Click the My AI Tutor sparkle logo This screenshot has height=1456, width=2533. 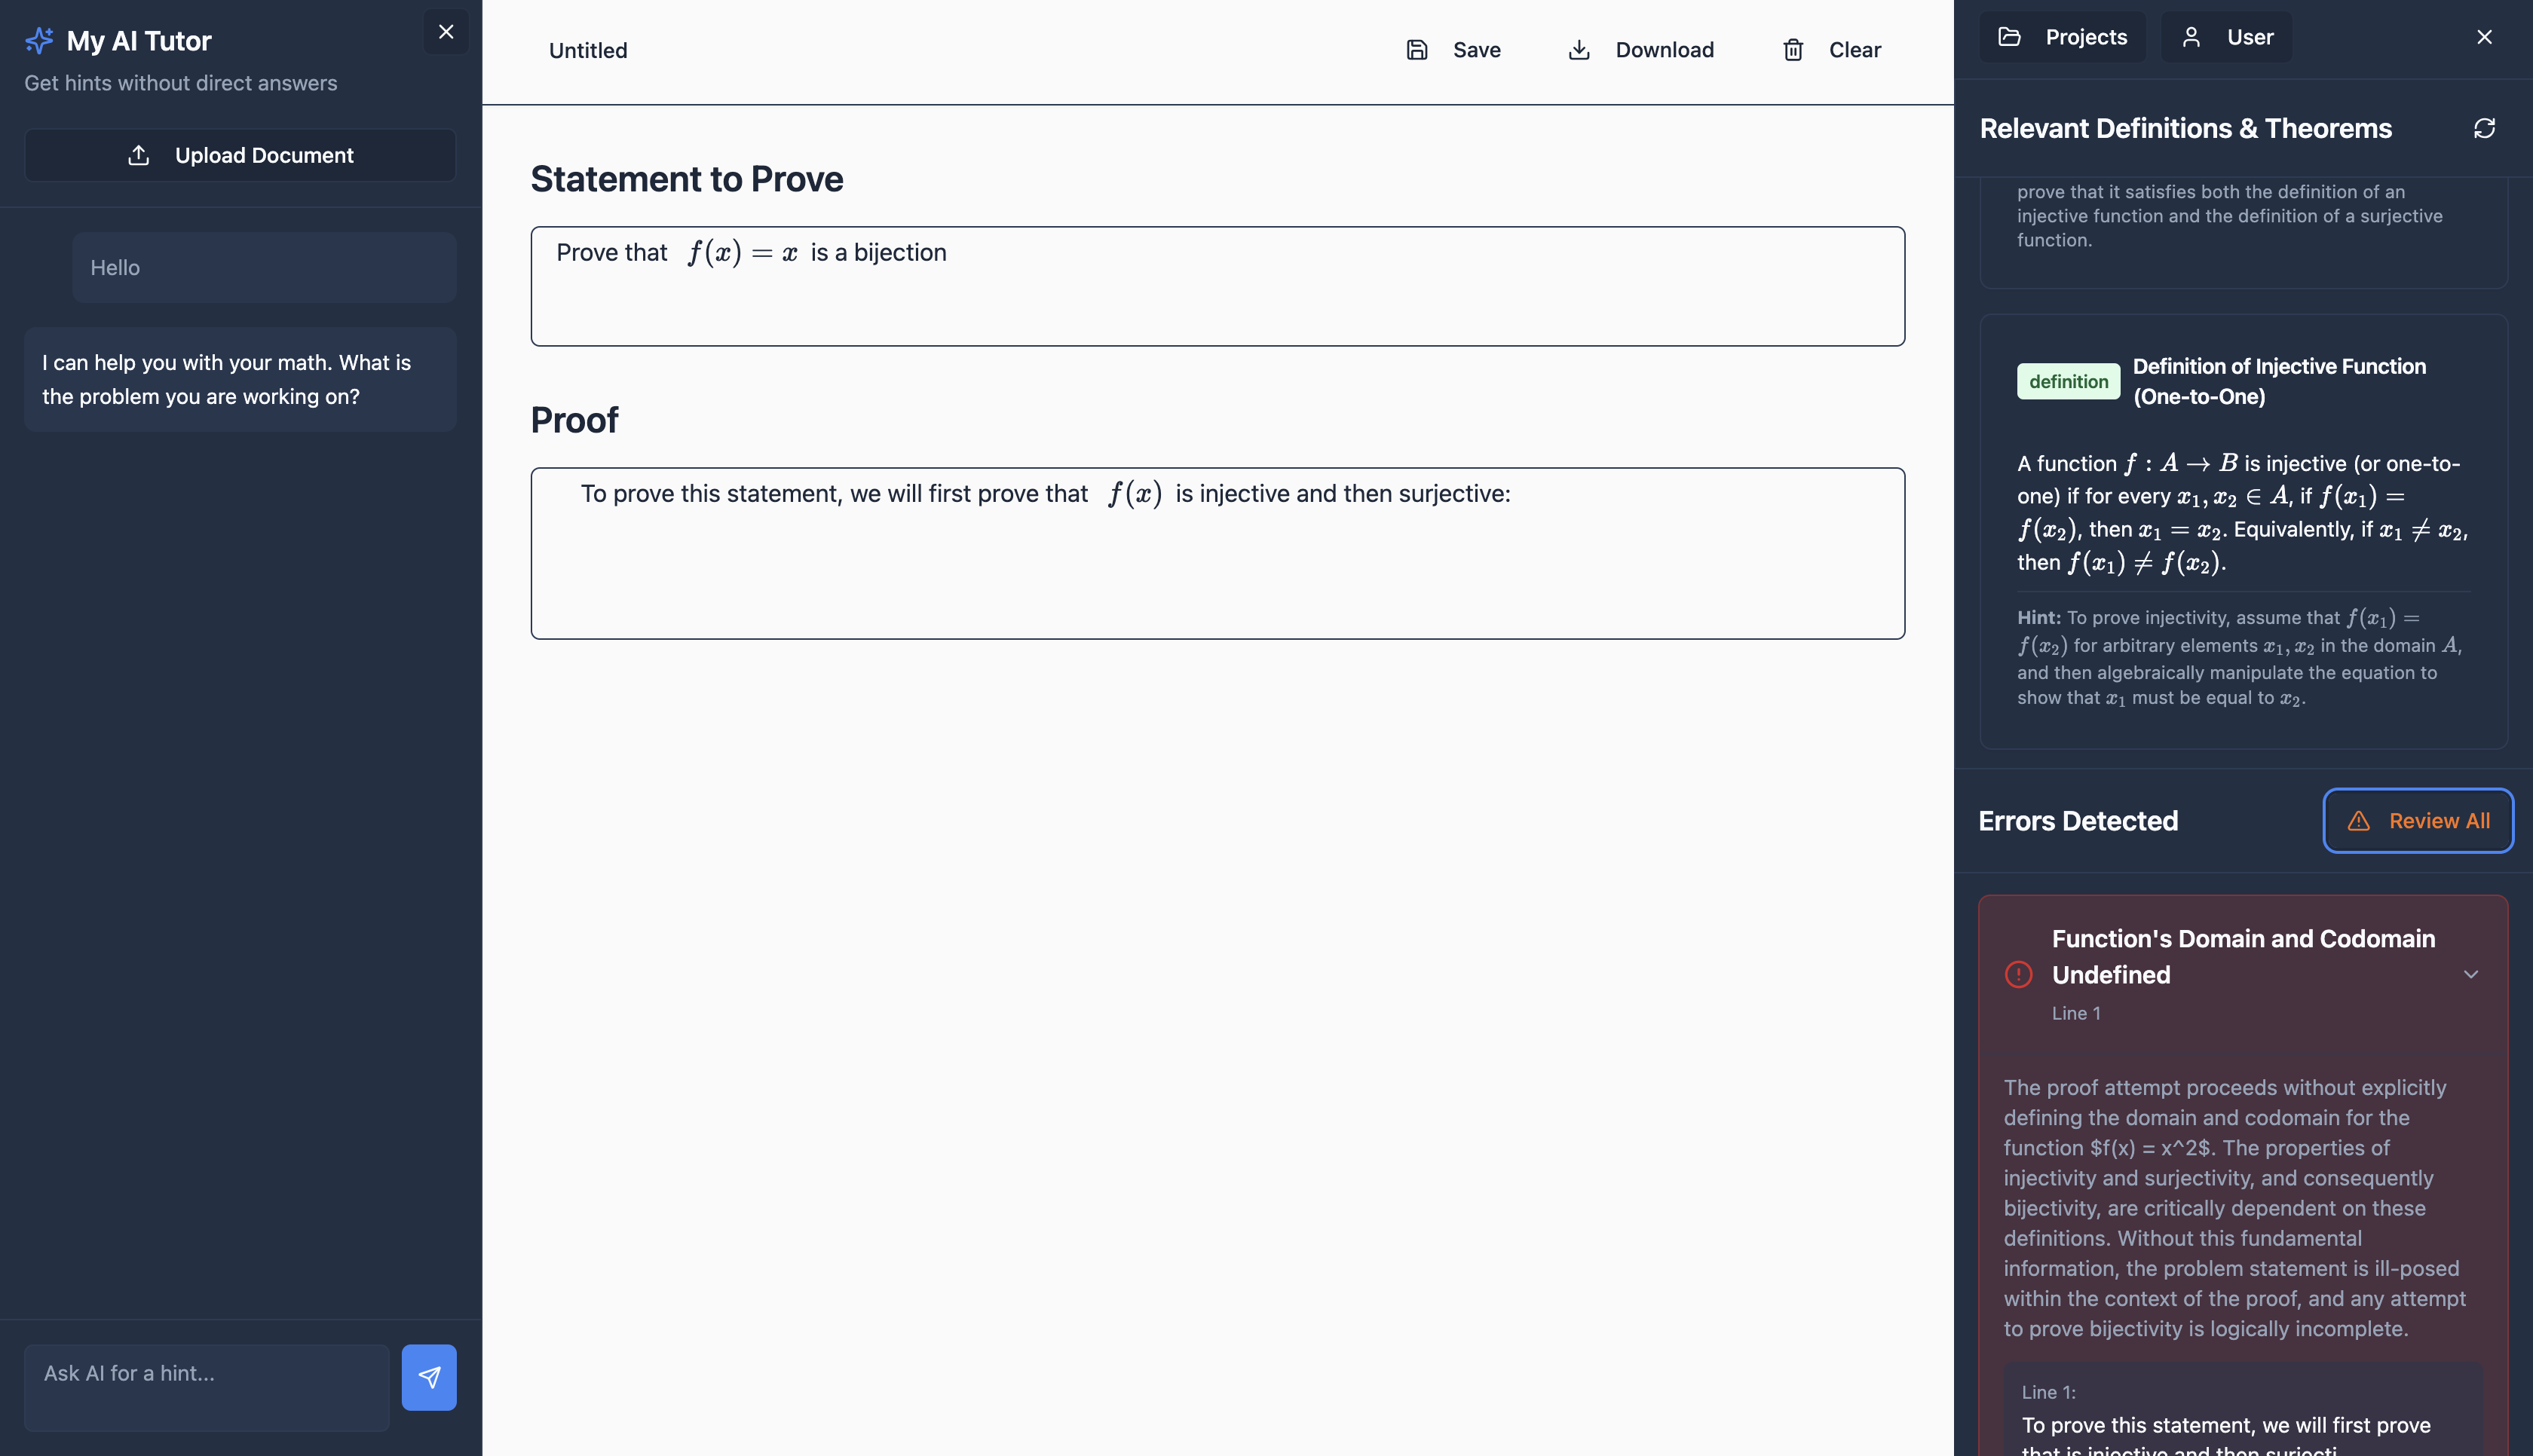[x=39, y=41]
